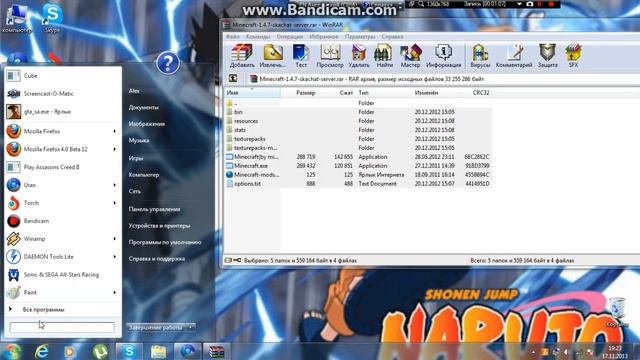Switch to the WinRAR taskbar button
This screenshot has width=640, height=360.
(216, 351)
